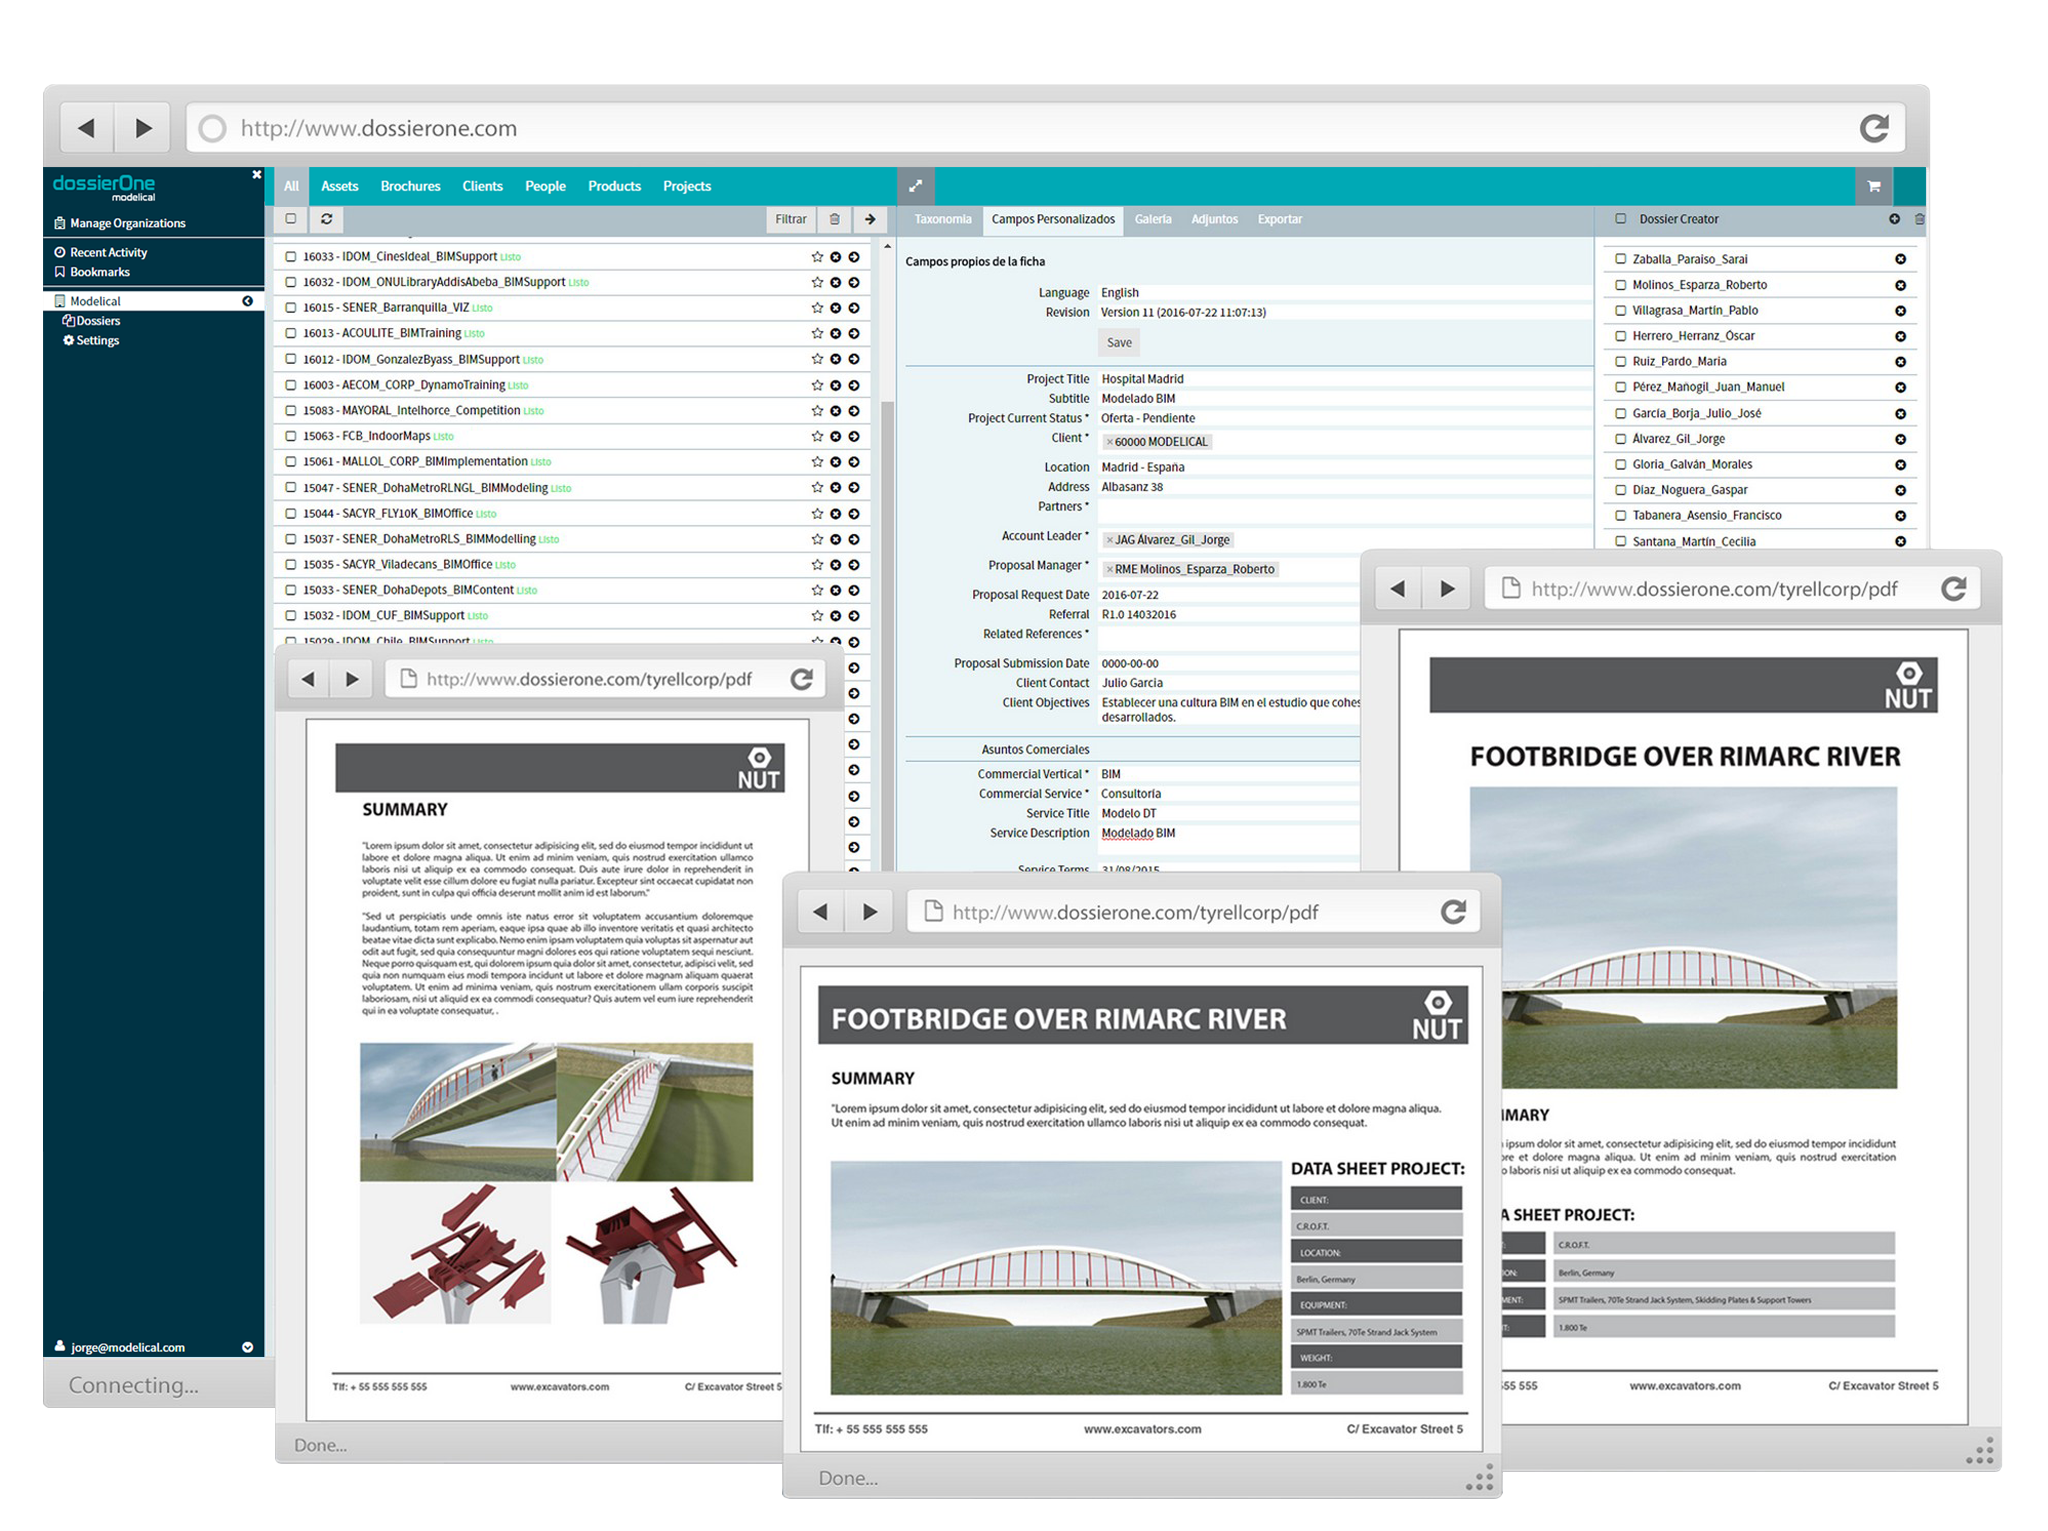Star the 16033 IDOM_CinesIdeal_BIMSupport item
This screenshot has height=1531, width=2048.
click(x=817, y=257)
